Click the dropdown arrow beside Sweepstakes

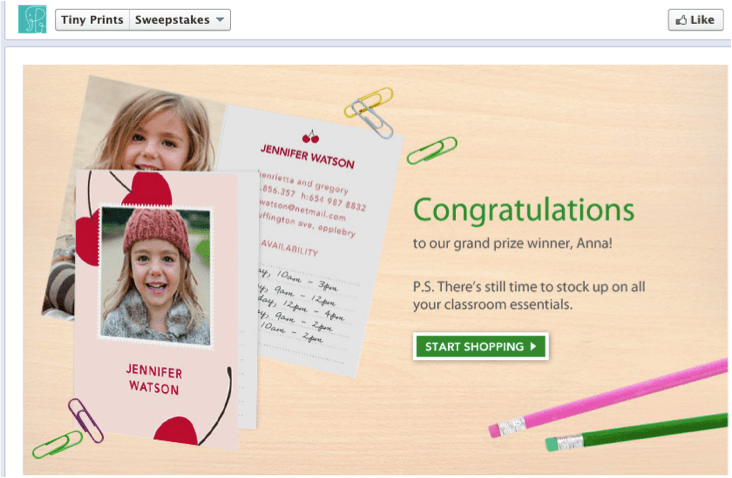click(x=220, y=20)
